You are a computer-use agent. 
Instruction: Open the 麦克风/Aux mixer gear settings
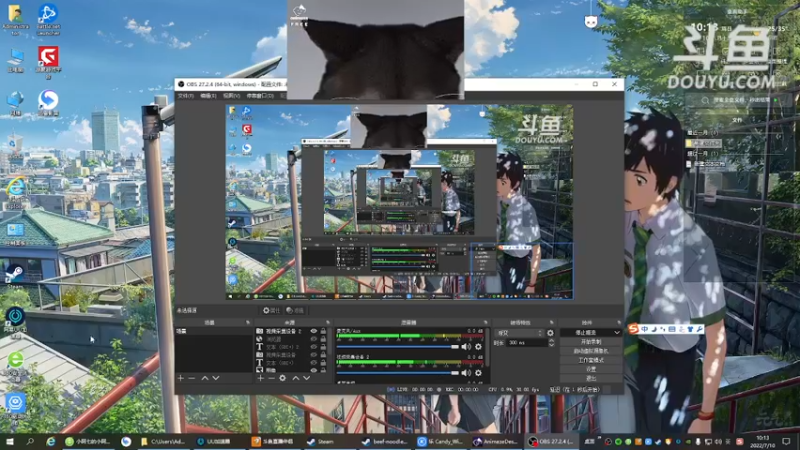click(x=478, y=347)
